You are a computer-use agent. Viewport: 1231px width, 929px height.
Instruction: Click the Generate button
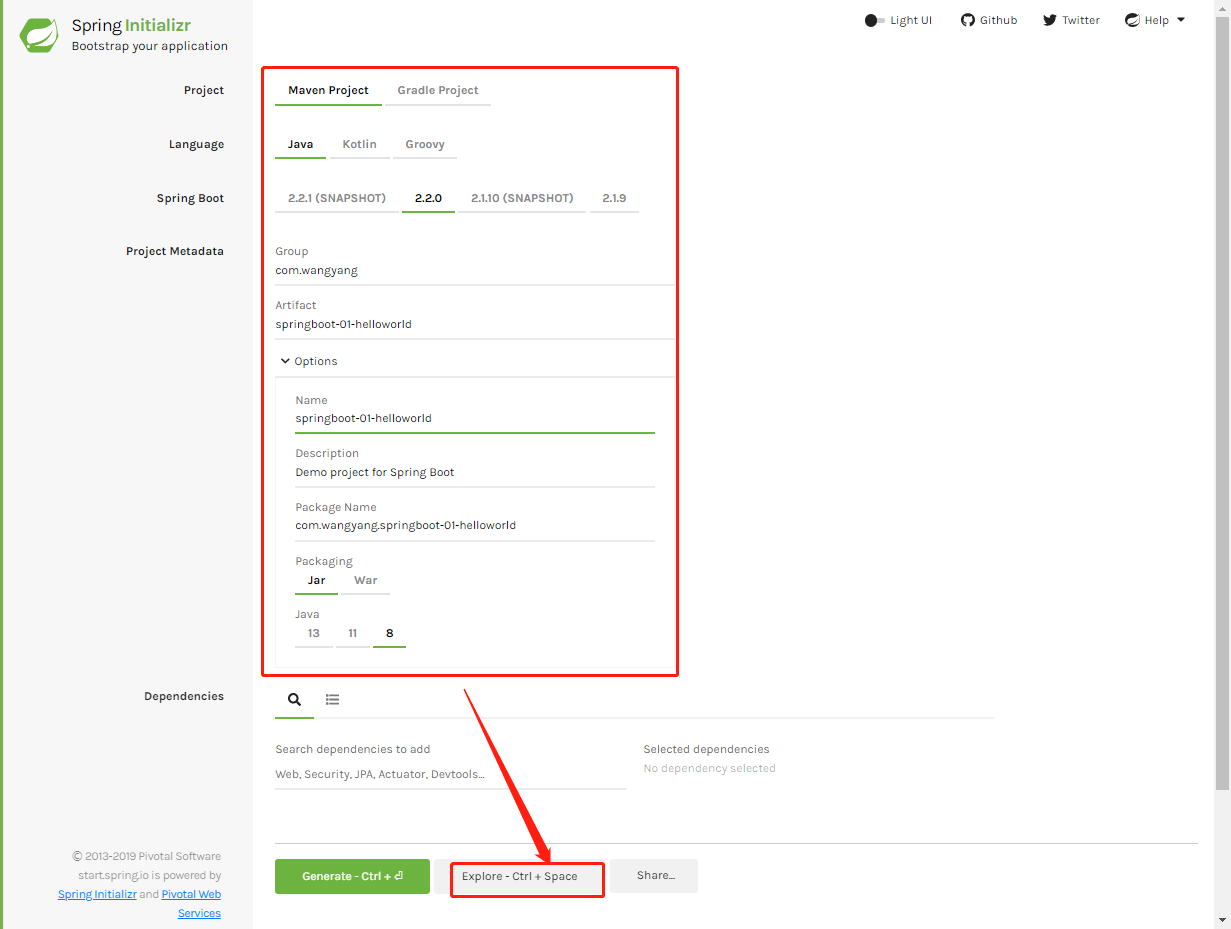(352, 876)
